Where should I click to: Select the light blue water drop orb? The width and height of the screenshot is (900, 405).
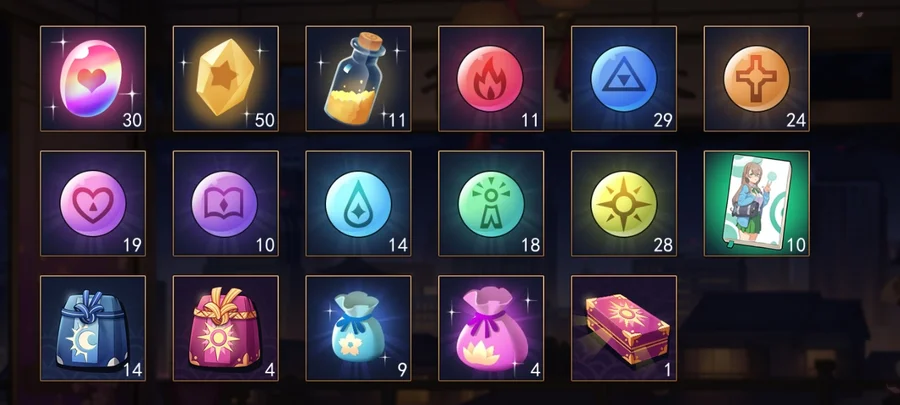358,204
